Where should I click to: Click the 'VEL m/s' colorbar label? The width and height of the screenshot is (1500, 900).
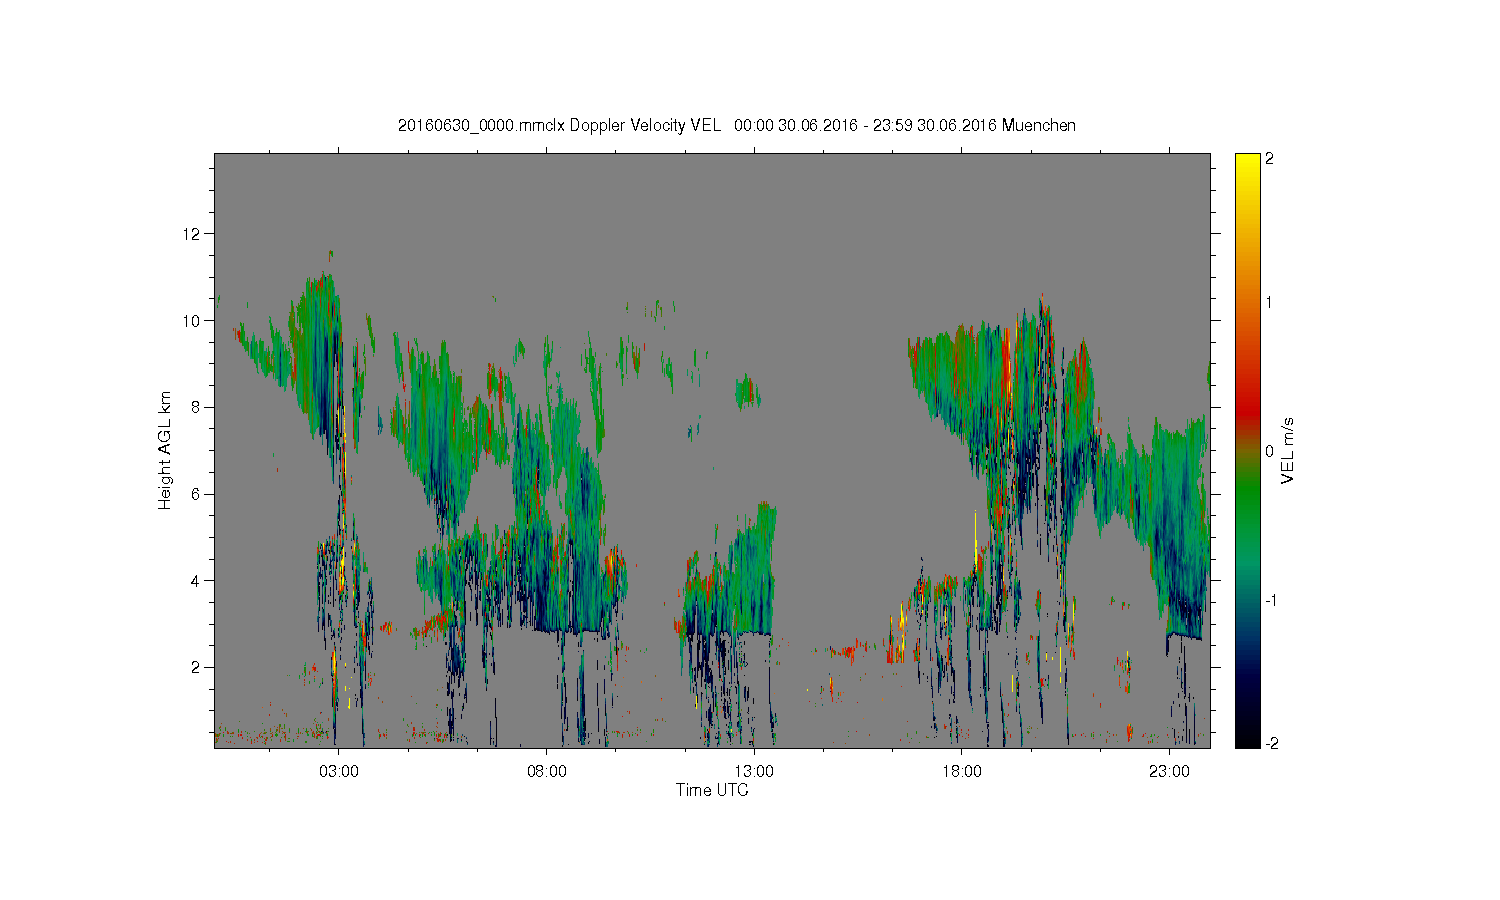tap(1288, 451)
